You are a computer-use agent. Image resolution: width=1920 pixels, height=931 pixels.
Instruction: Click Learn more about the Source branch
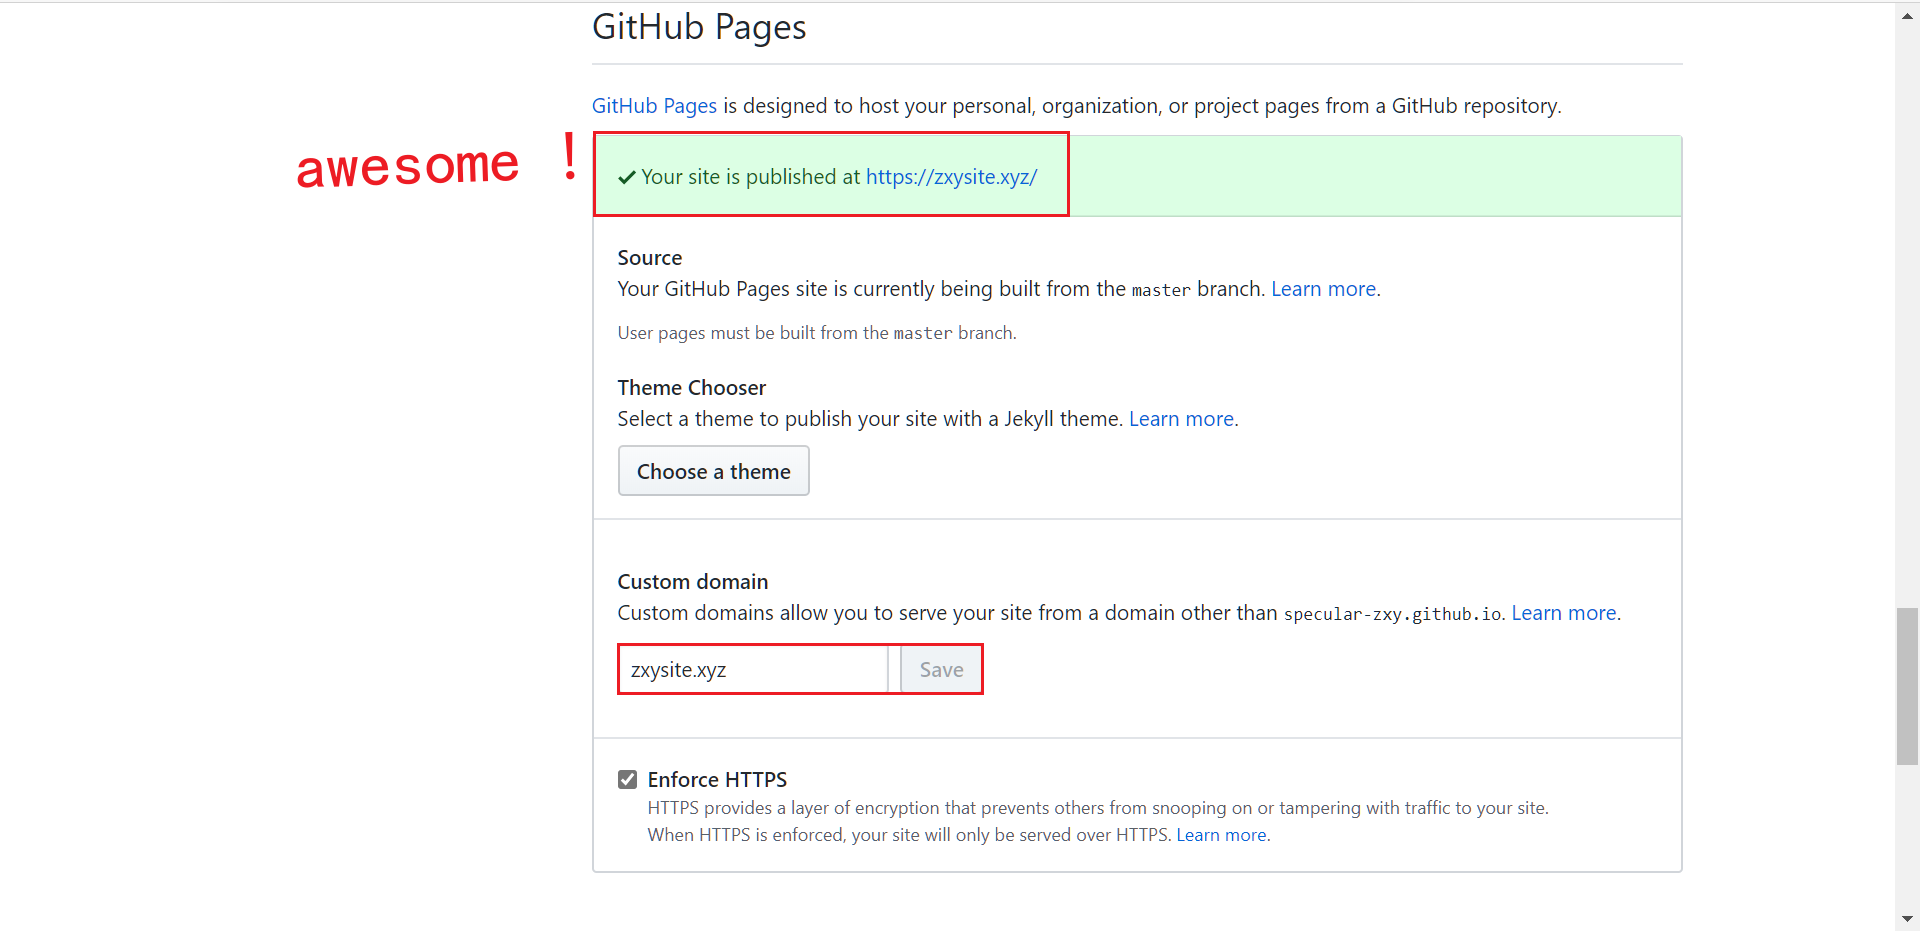tap(1322, 289)
